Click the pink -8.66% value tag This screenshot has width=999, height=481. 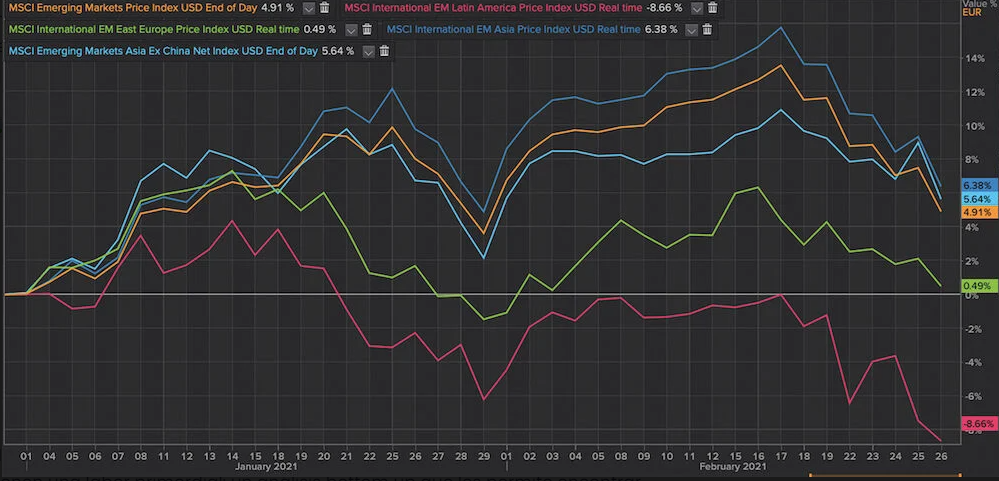pyautogui.click(x=975, y=424)
